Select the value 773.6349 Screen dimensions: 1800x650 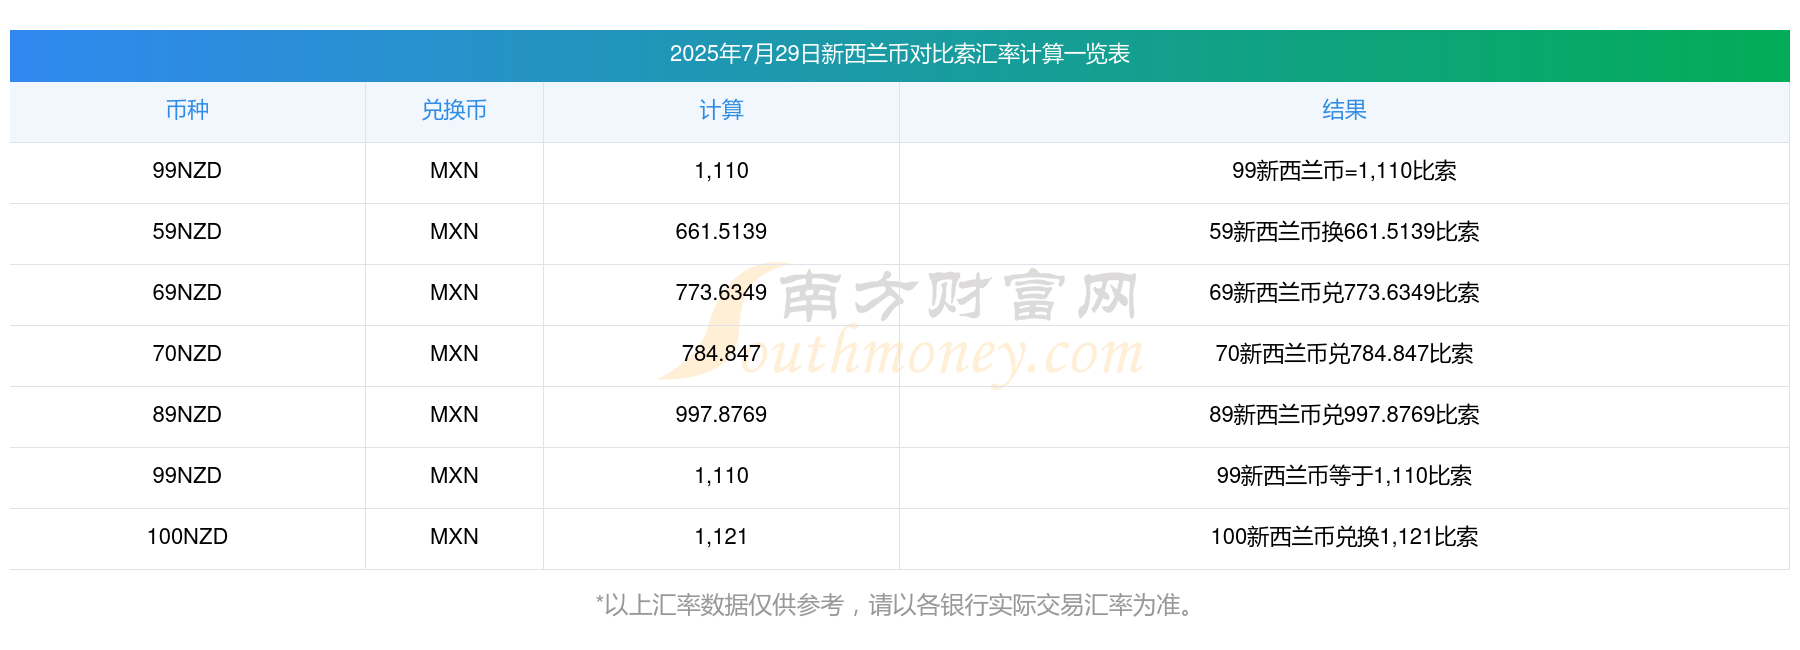[721, 293]
